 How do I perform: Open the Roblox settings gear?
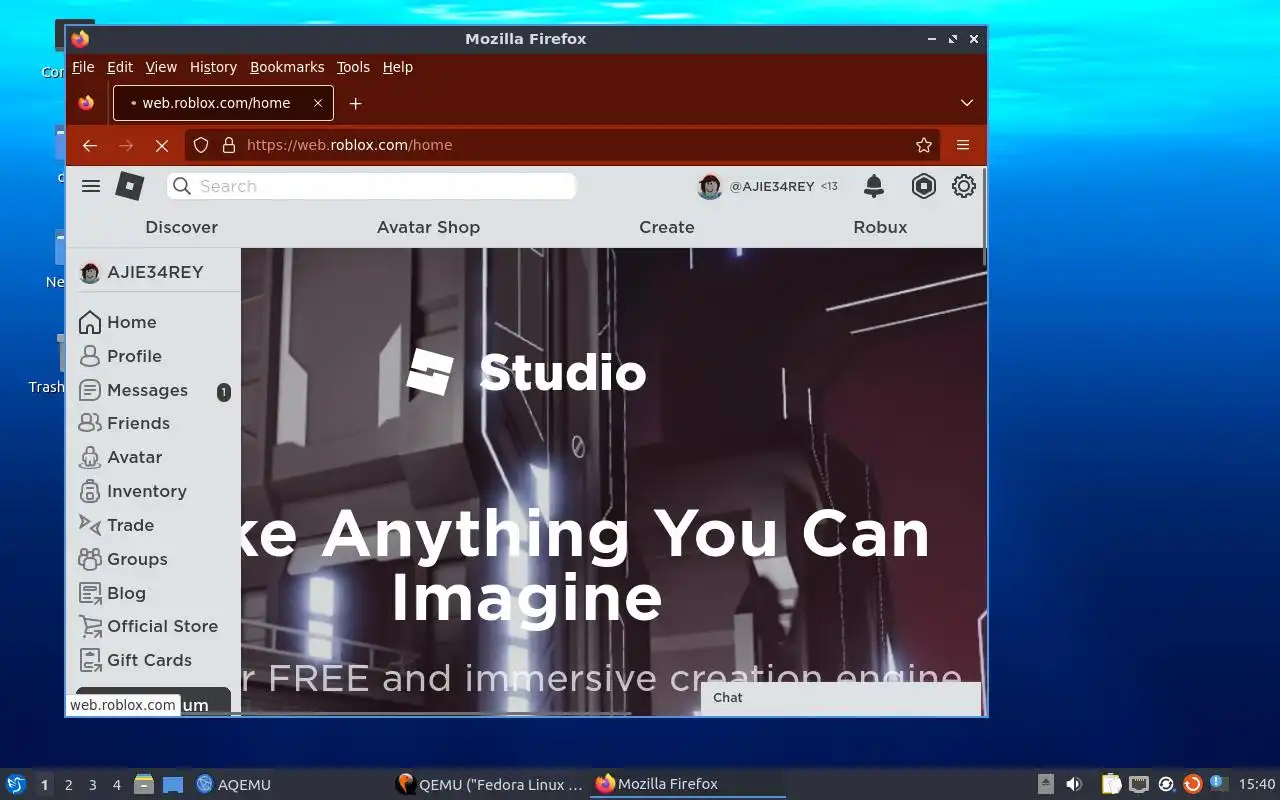pyautogui.click(x=963, y=186)
